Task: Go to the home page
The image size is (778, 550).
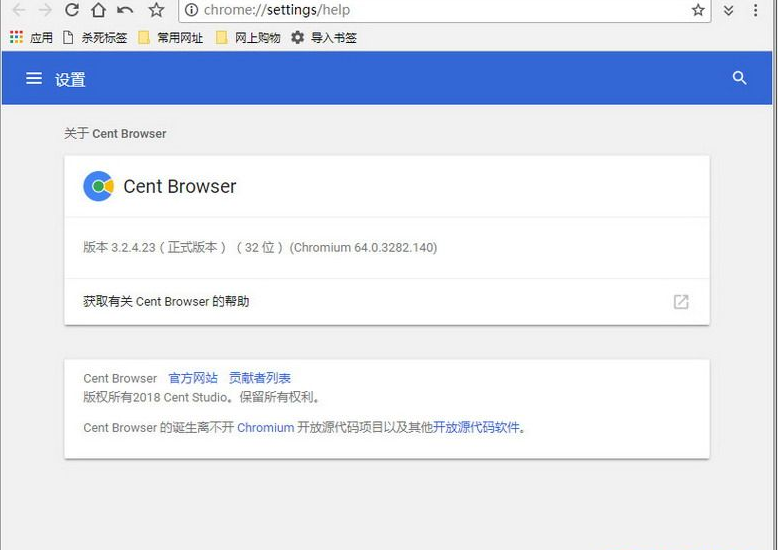Action: click(99, 9)
